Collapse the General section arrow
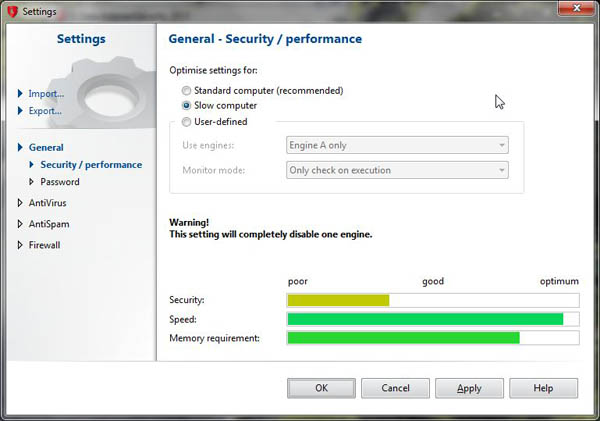 point(20,147)
